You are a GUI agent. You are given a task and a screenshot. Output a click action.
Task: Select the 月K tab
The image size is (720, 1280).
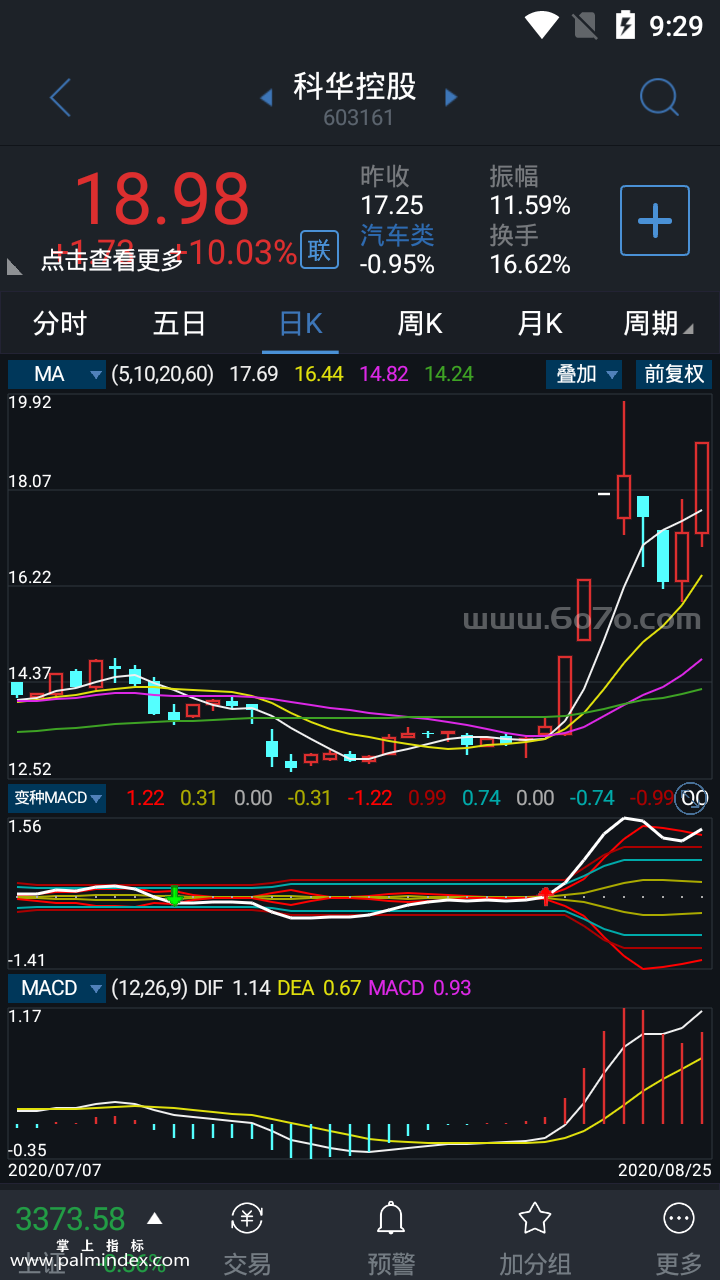click(x=540, y=323)
